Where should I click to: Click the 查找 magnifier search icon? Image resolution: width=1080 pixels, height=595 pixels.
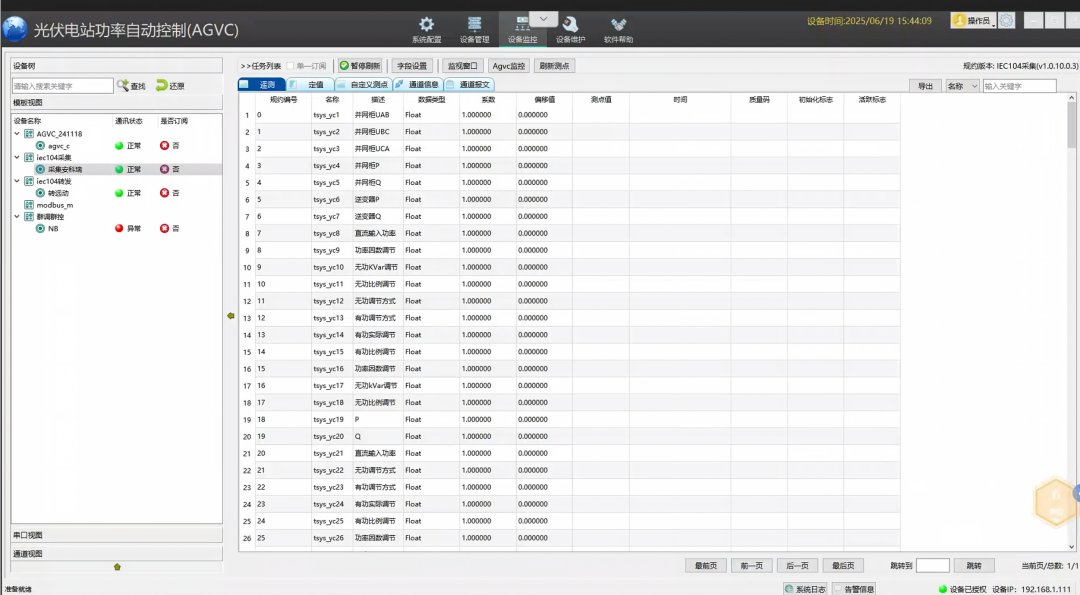(x=123, y=85)
